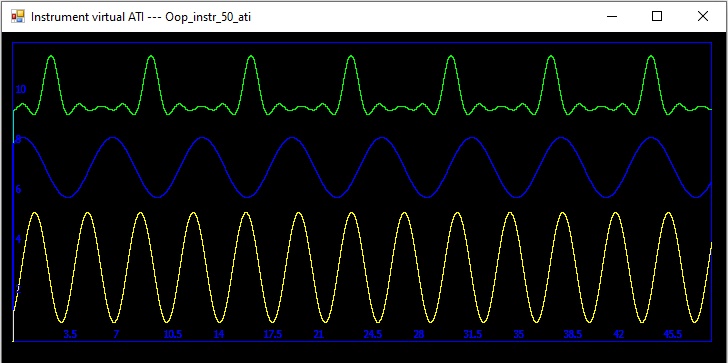Click the window title text Oop_instr_50_ati

pos(208,17)
